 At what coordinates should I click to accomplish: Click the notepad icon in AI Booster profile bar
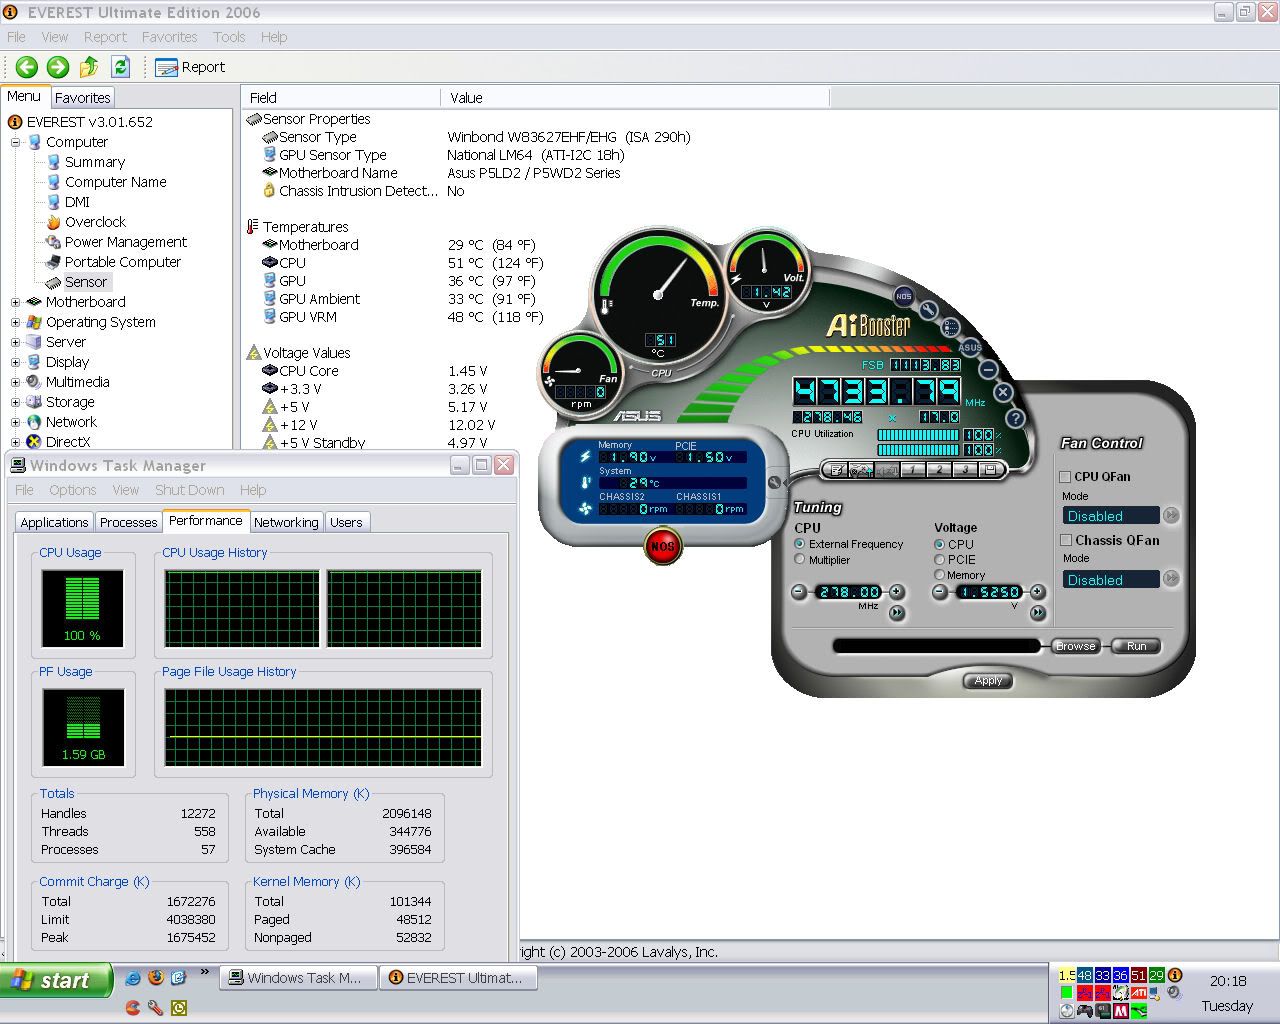click(836, 469)
